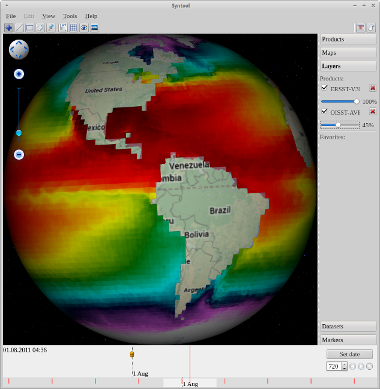Uncheck the ERSST layer checkbox
The width and height of the screenshot is (380, 389).
coord(324,88)
